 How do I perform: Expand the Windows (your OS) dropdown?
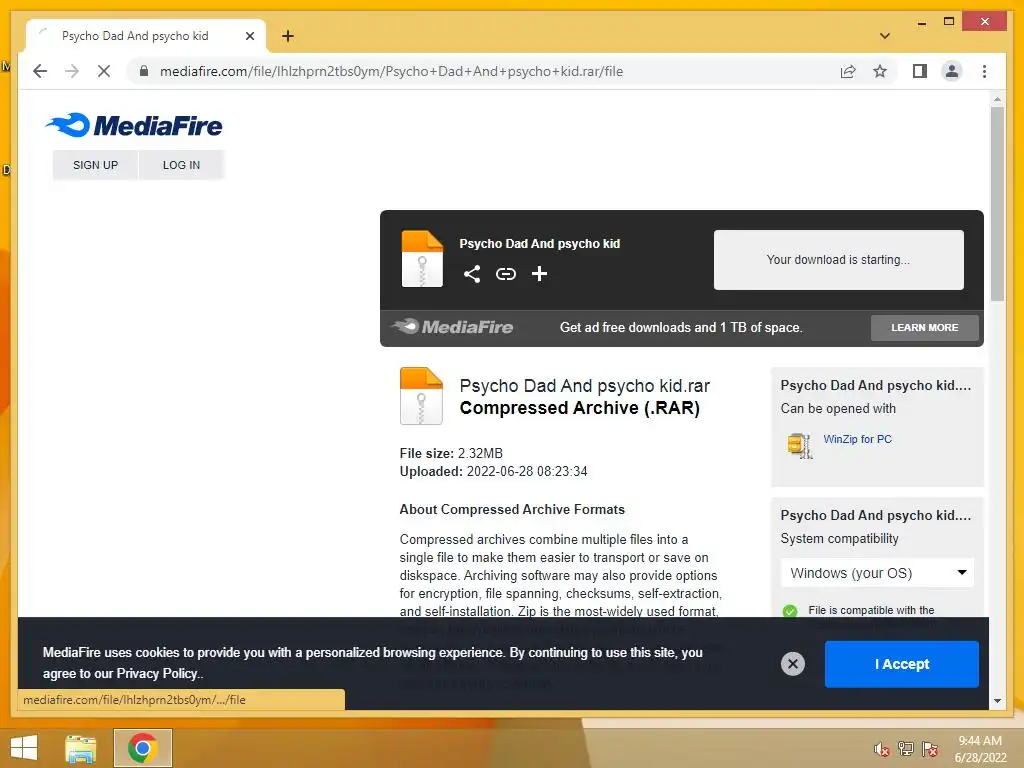tap(877, 573)
